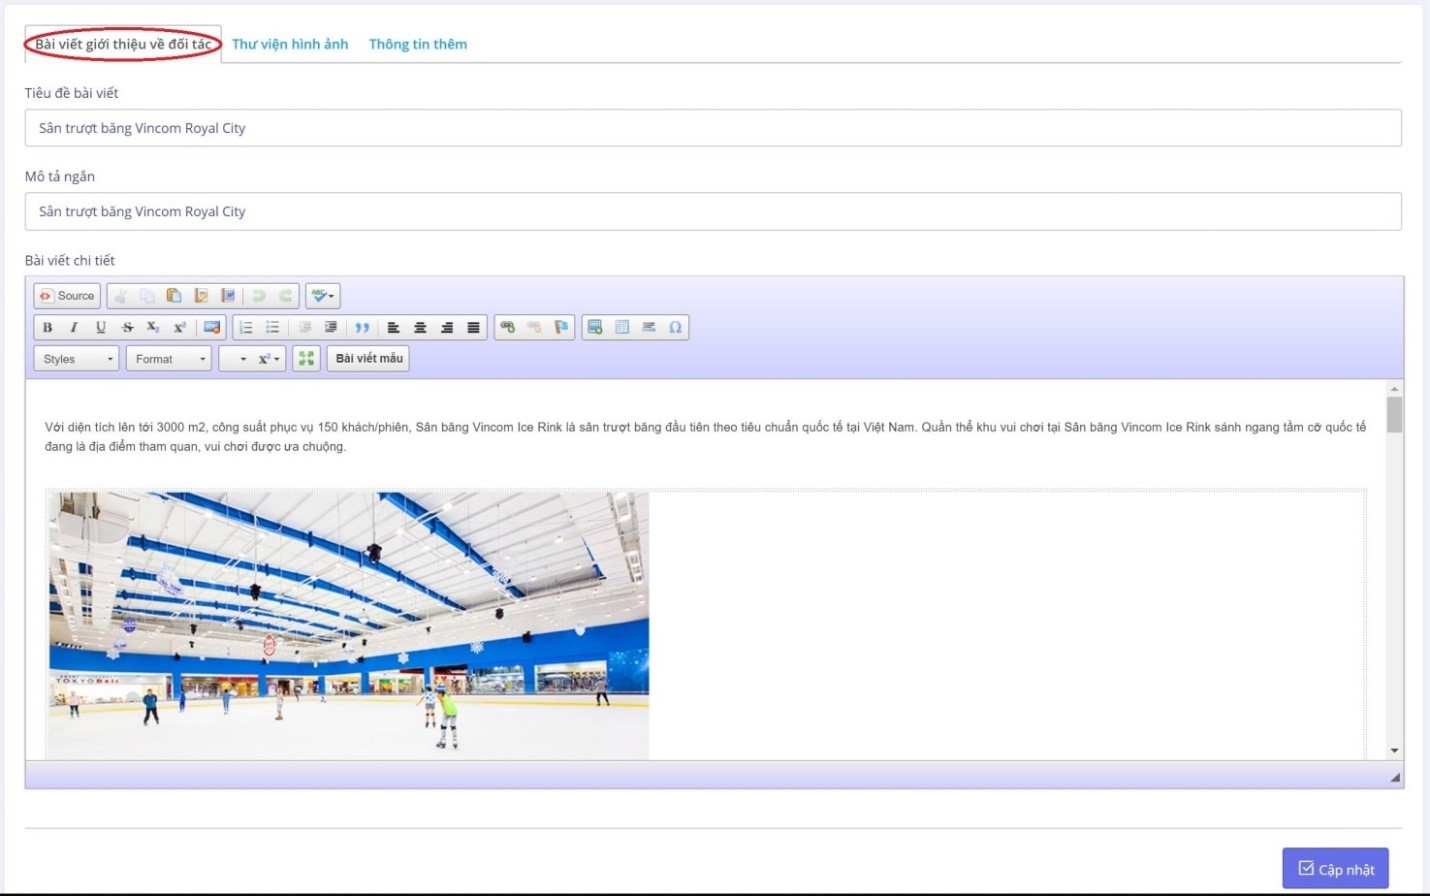Click the Copy icon in editor toolbar
The image size is (1430, 896).
(147, 296)
